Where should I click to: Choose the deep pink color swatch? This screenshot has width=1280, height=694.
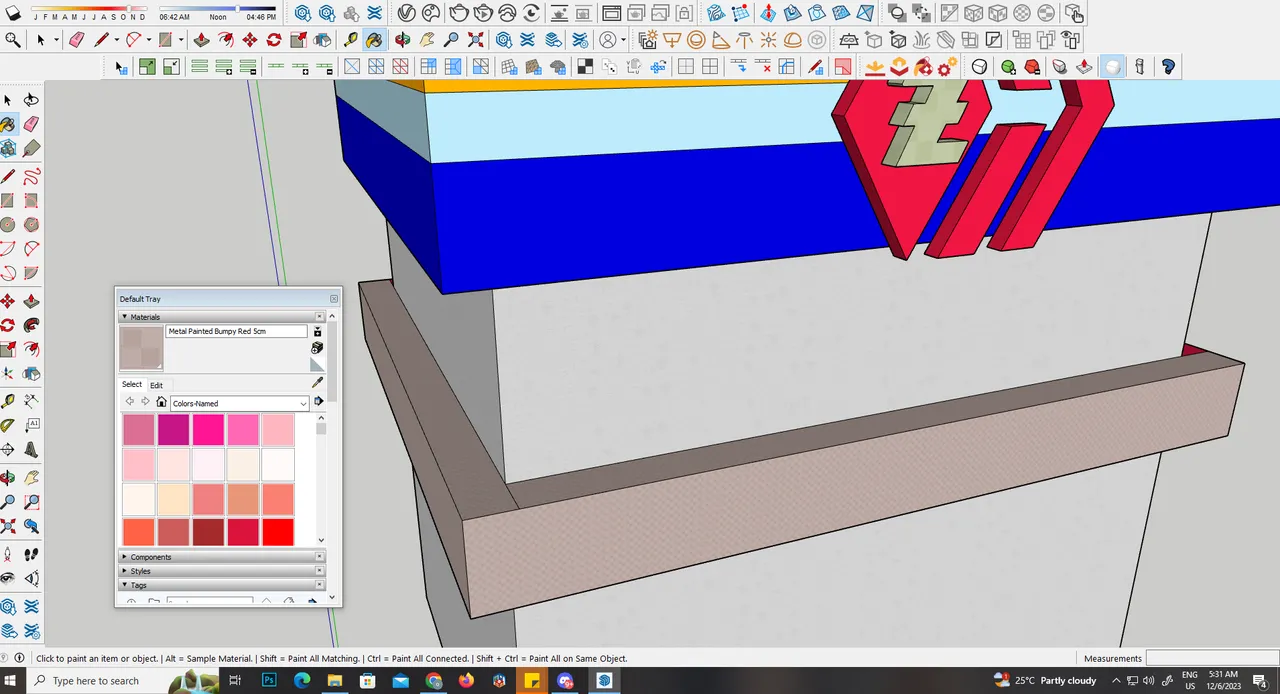tap(209, 430)
